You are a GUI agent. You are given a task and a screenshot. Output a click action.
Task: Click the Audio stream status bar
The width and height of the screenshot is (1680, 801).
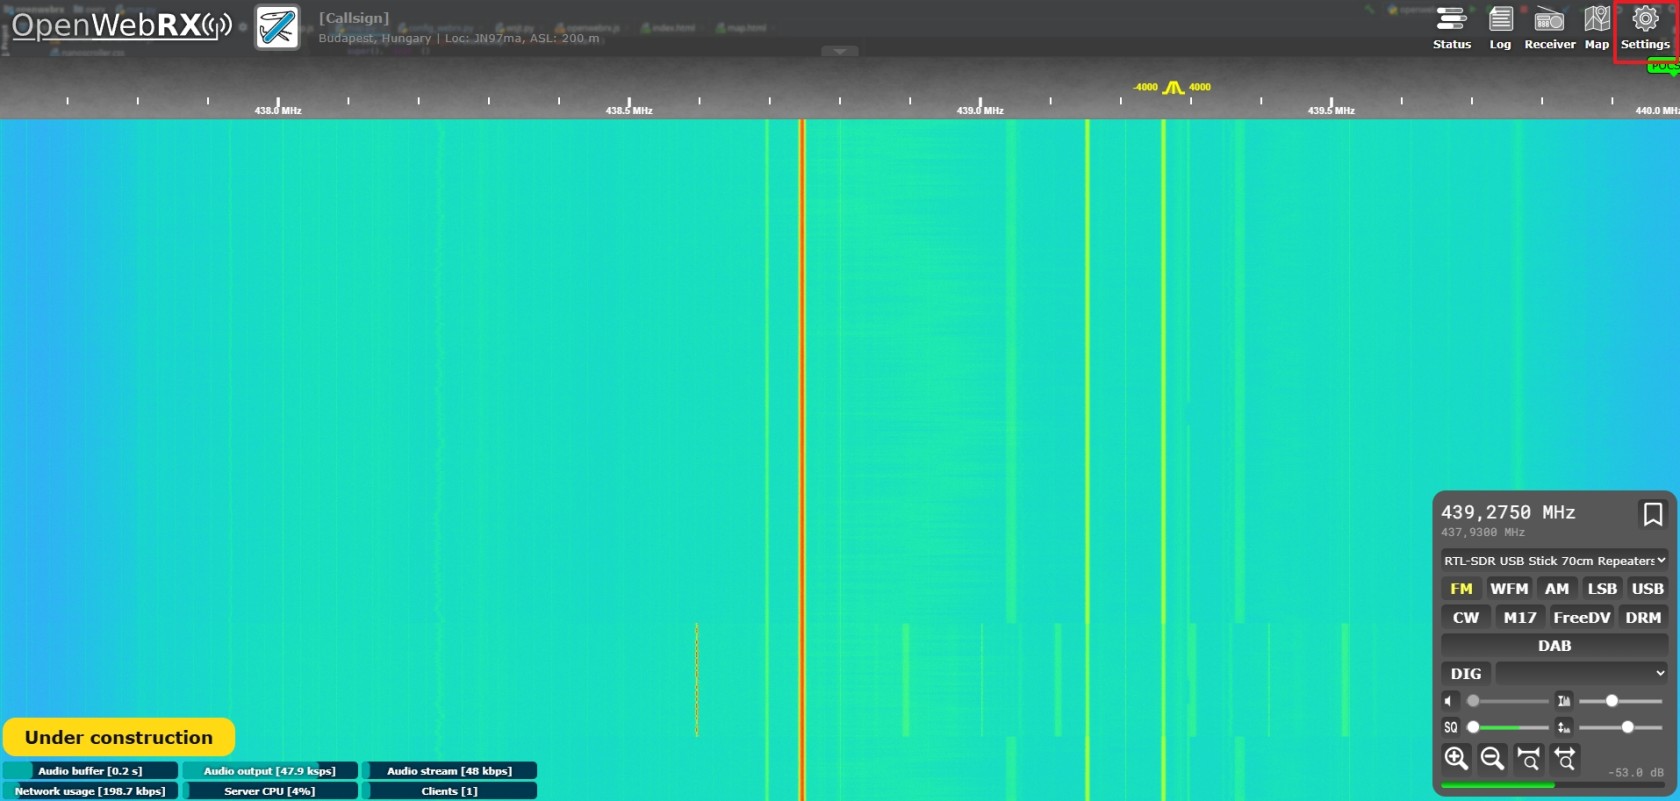click(x=449, y=771)
